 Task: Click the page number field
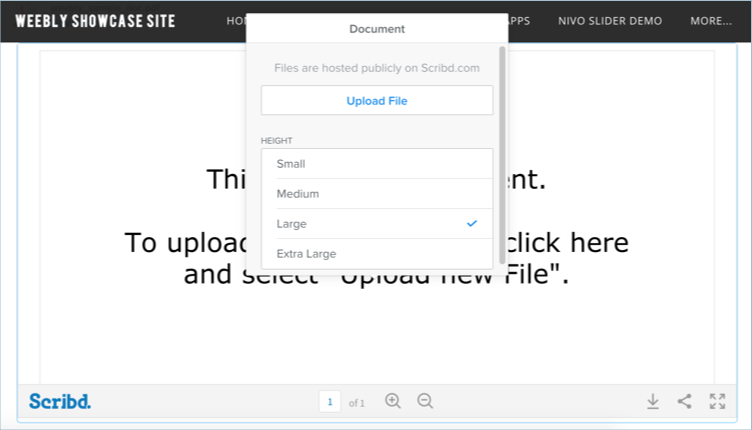[x=330, y=402]
